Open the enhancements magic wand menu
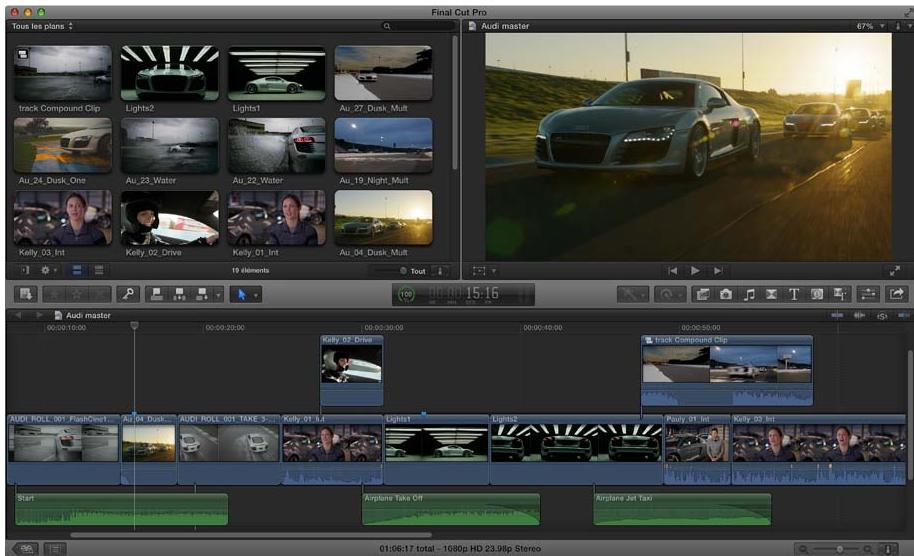Viewport: 914px width, 556px height. coord(631,294)
